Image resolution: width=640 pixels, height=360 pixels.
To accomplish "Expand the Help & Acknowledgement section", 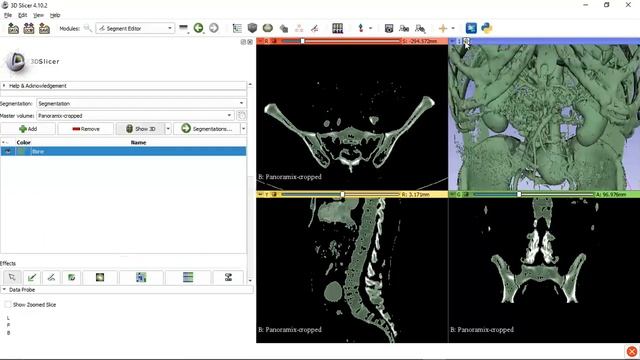I will point(123,86).
